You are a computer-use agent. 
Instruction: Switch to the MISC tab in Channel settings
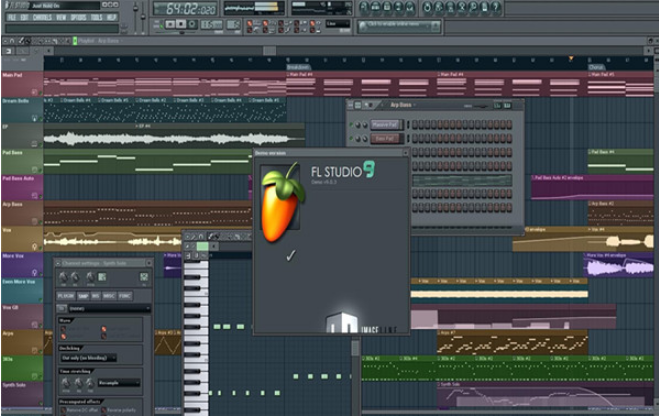pos(109,296)
